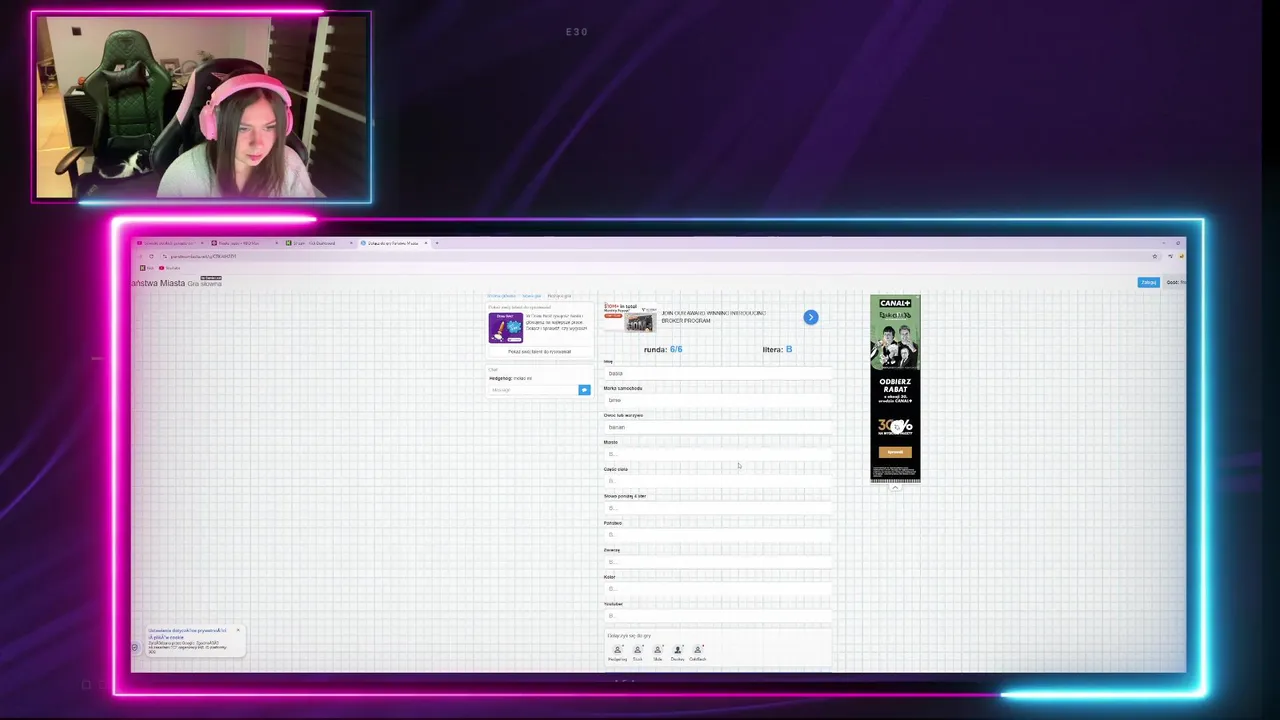Switch to the second Kick browser tab
Screen dimensions: 1280x720
243,243
